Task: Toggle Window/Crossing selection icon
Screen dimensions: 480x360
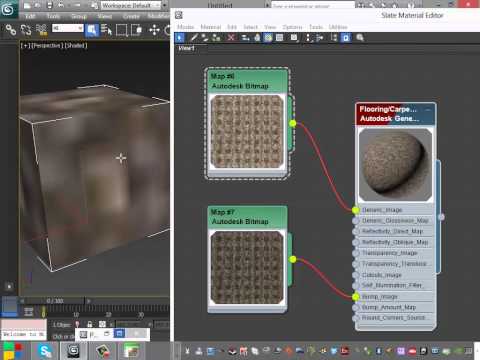Action: pos(136,30)
